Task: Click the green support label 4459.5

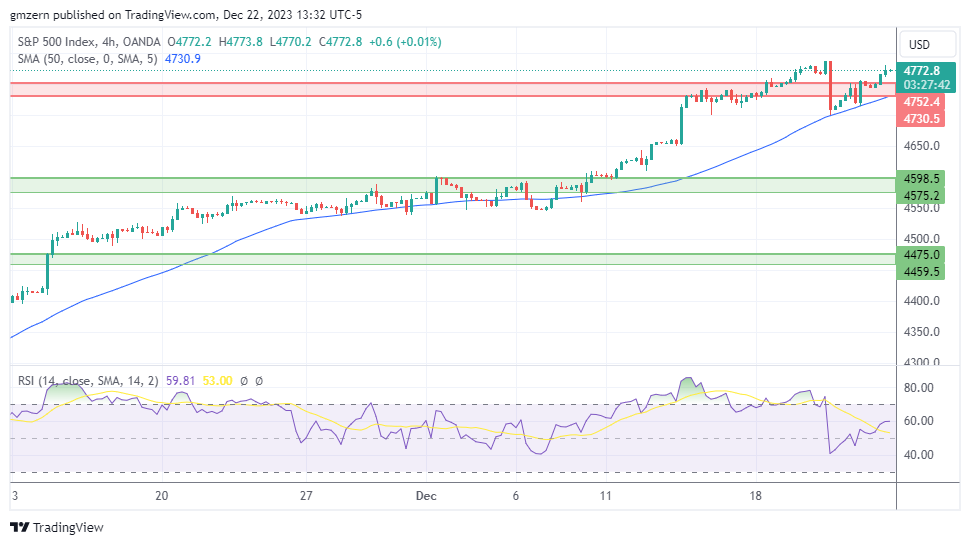Action: [921, 272]
